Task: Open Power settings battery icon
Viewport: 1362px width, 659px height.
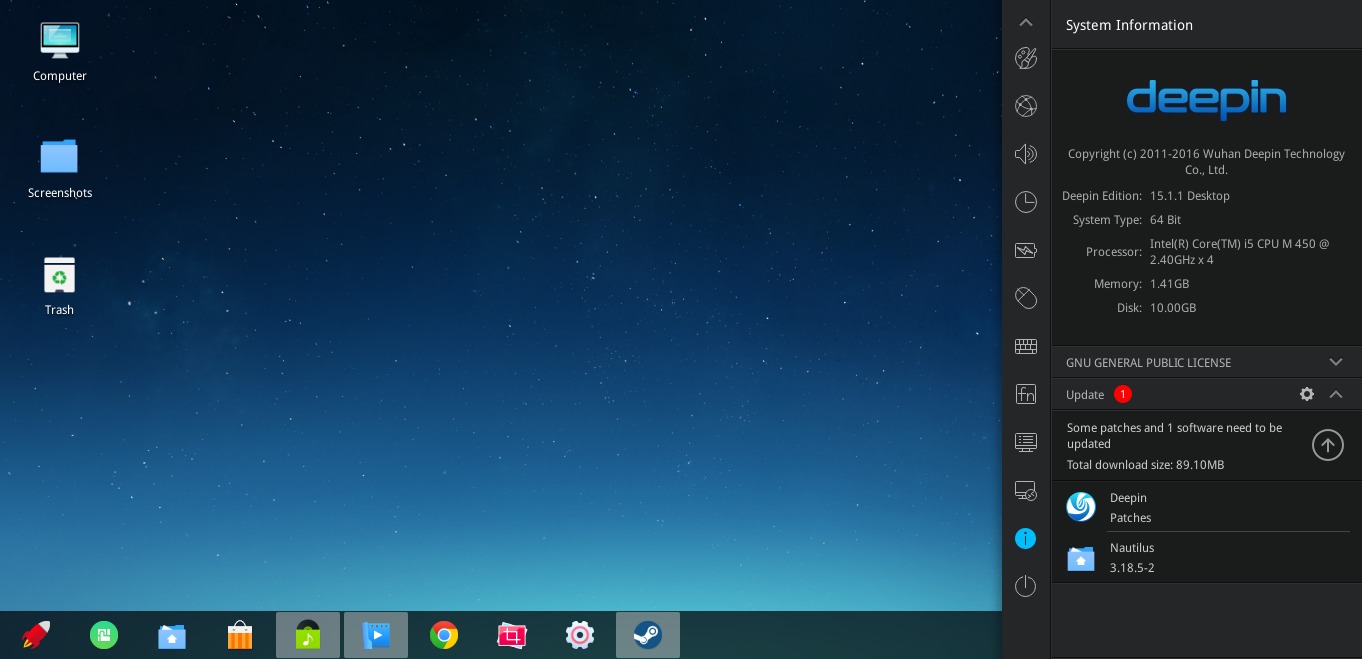Action: [1025, 250]
